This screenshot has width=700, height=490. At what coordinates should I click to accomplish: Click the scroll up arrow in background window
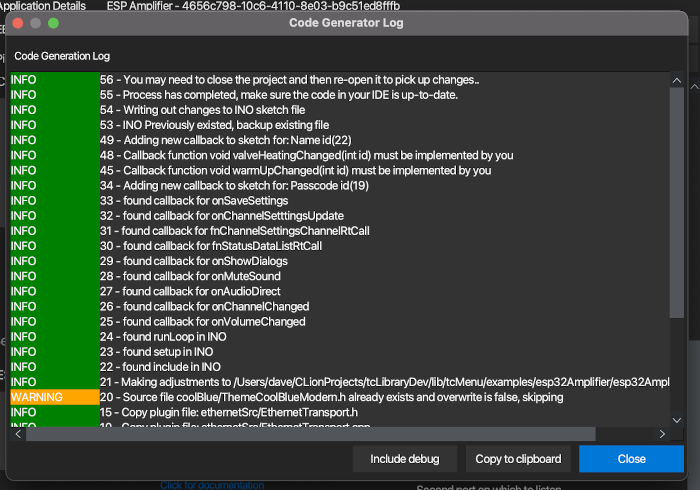pos(694,87)
